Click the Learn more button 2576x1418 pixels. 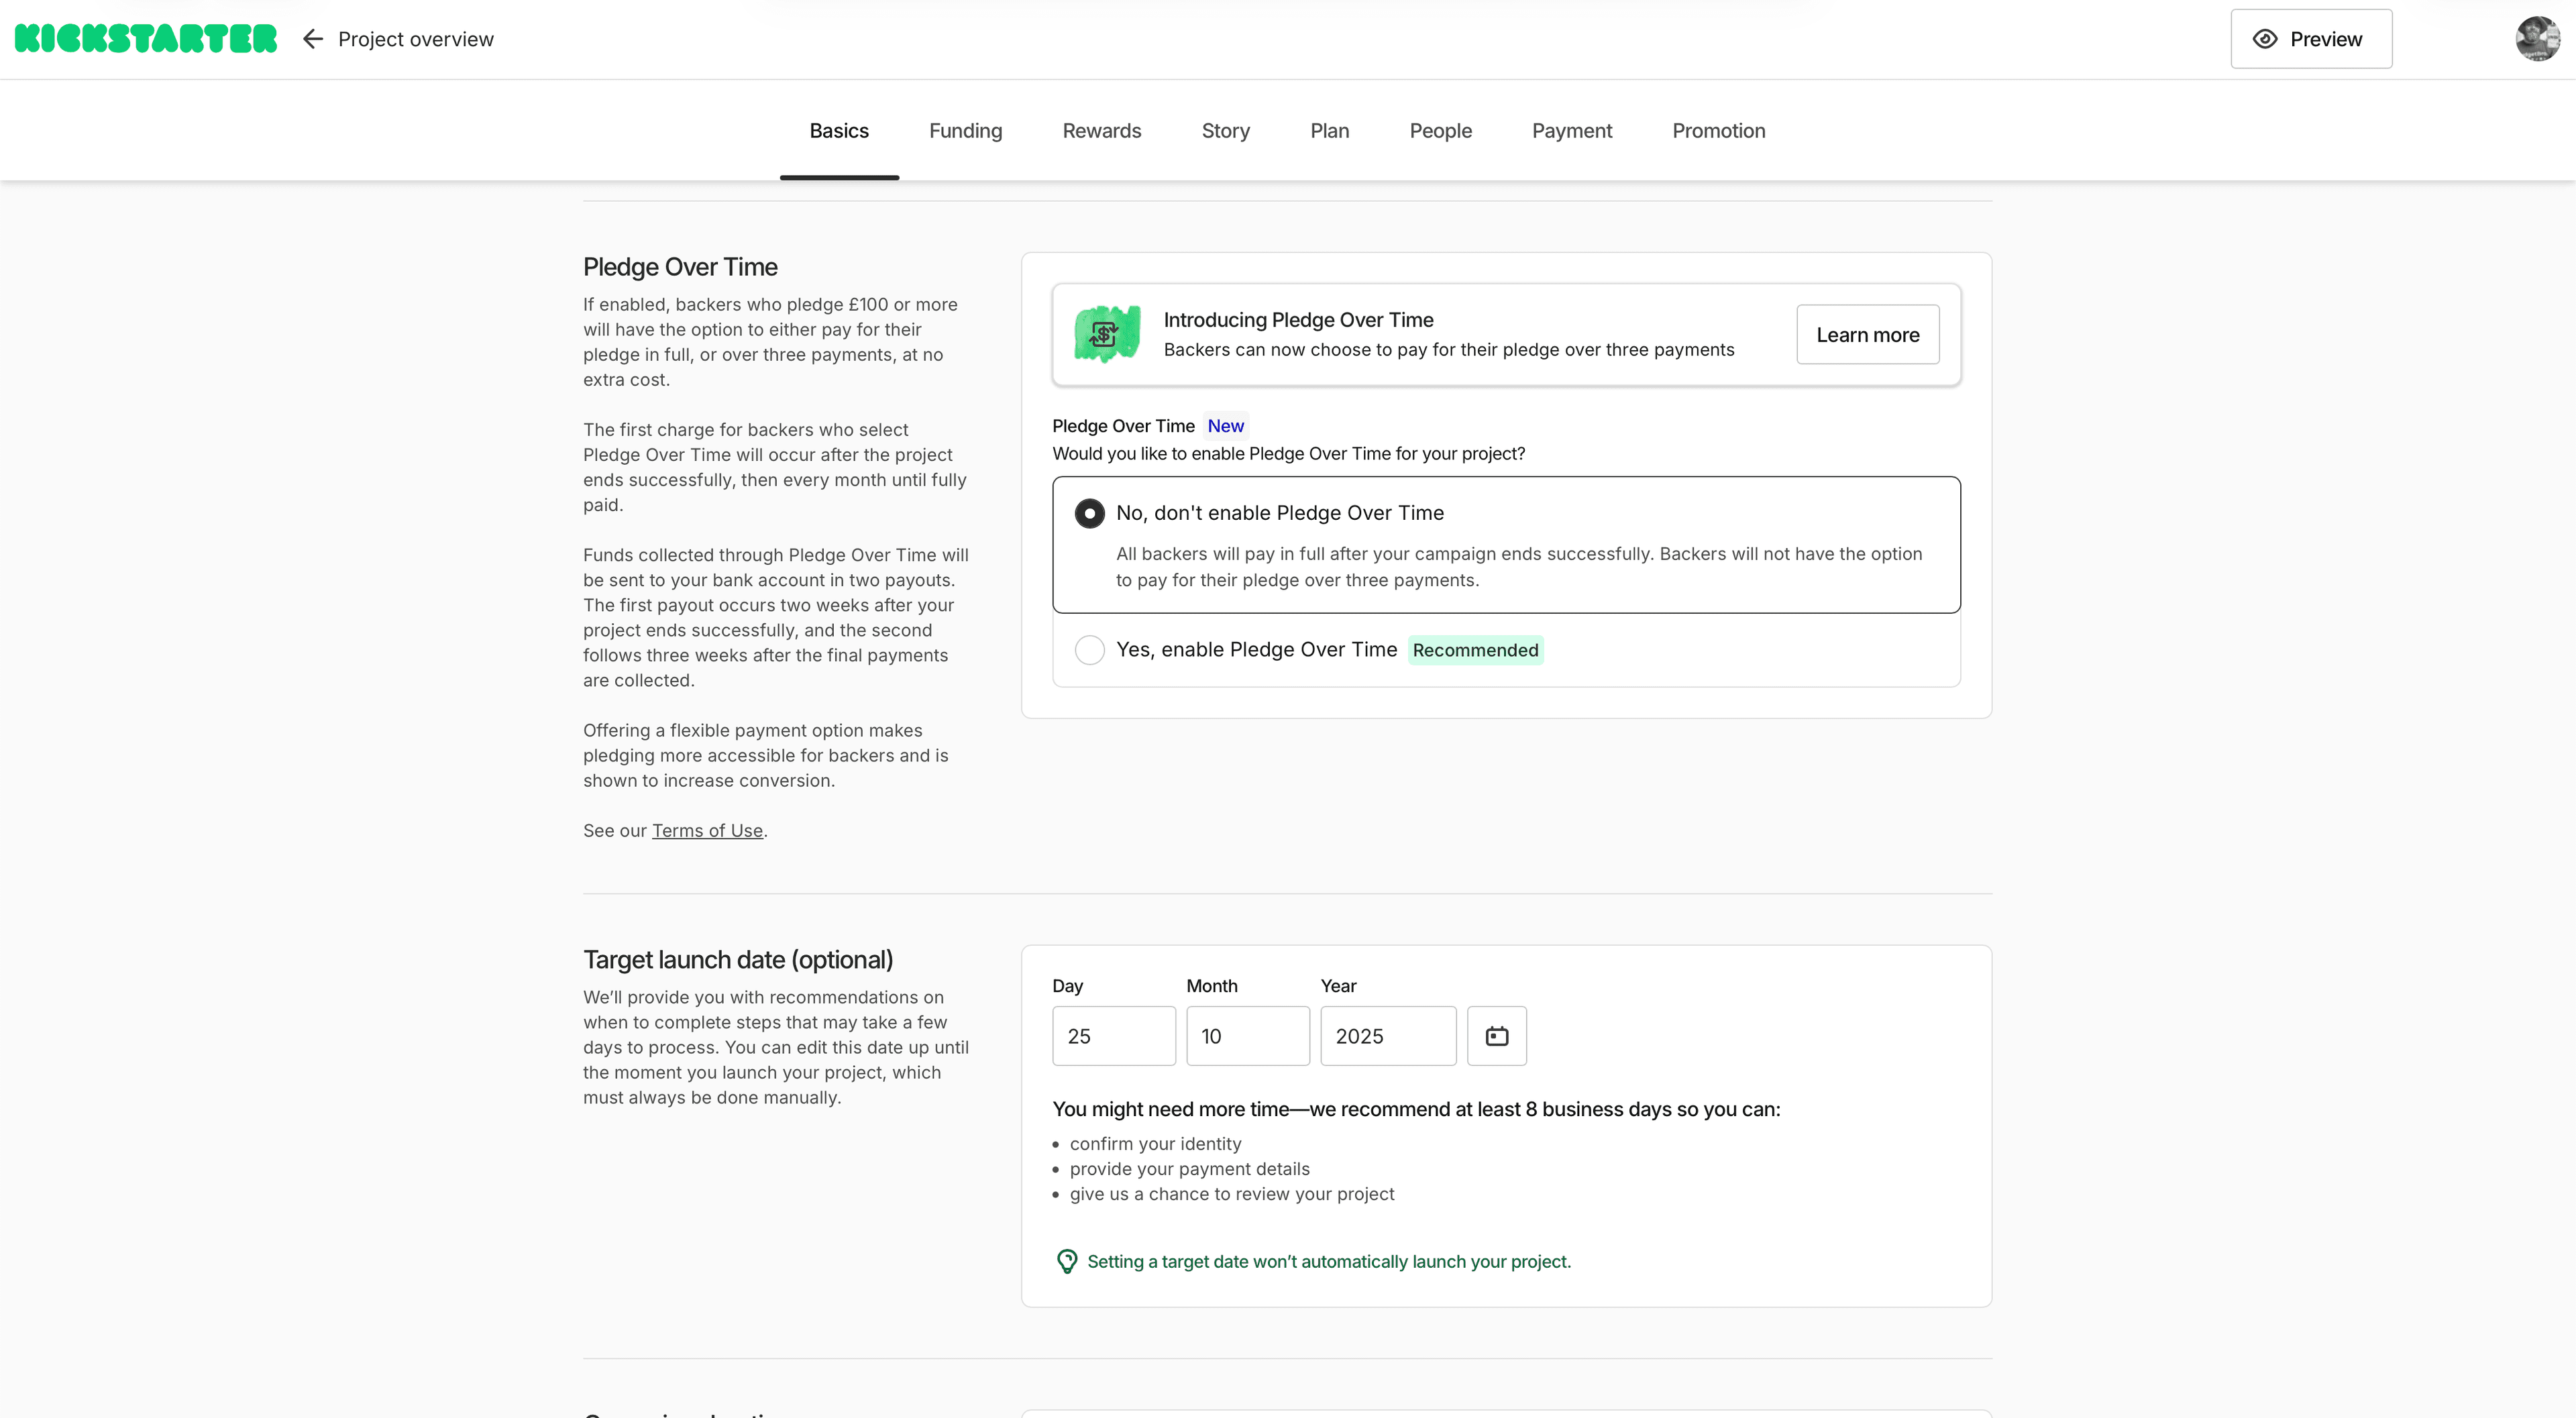1867,334
